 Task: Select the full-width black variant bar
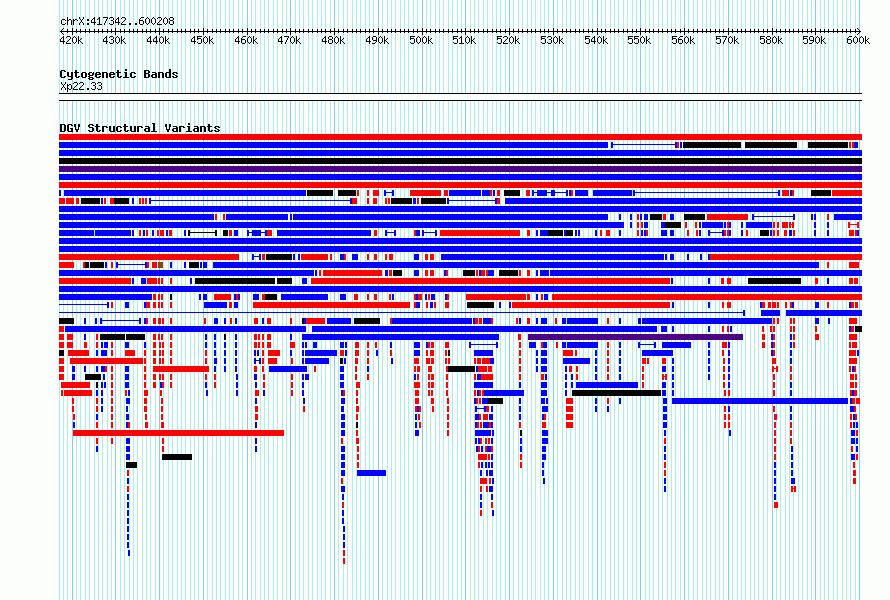click(x=460, y=161)
